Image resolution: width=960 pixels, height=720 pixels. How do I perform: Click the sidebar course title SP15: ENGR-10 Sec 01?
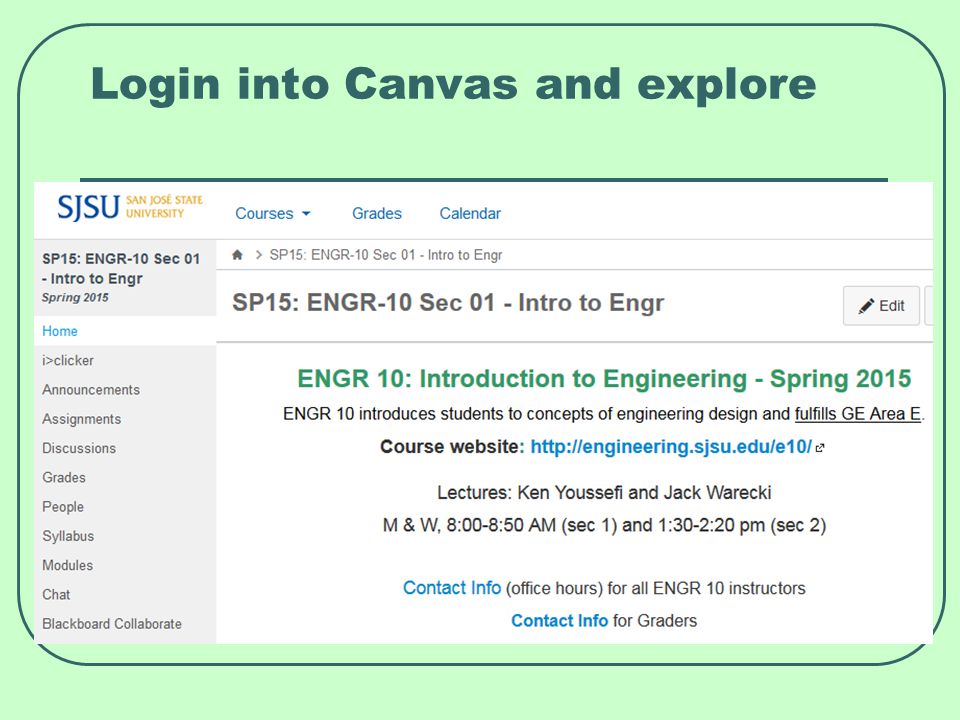(121, 268)
